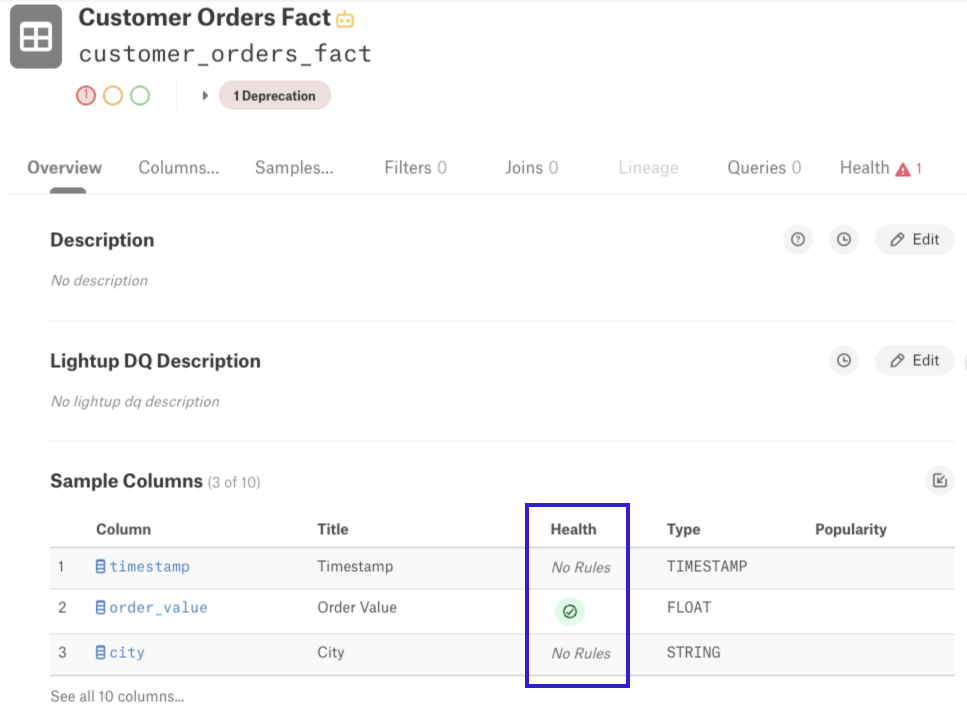
Task: Select the red flag circle with 1
Action: pos(86,96)
